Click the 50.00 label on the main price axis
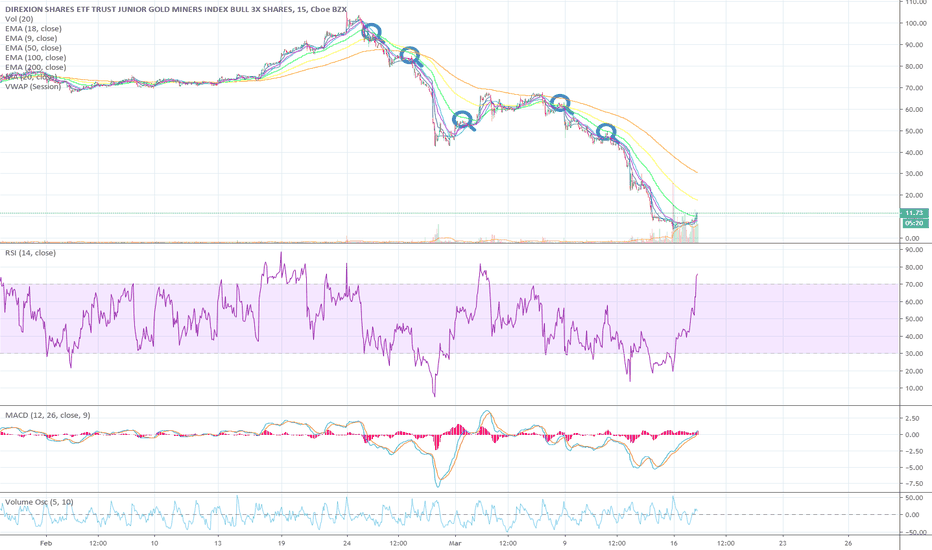 [915, 131]
